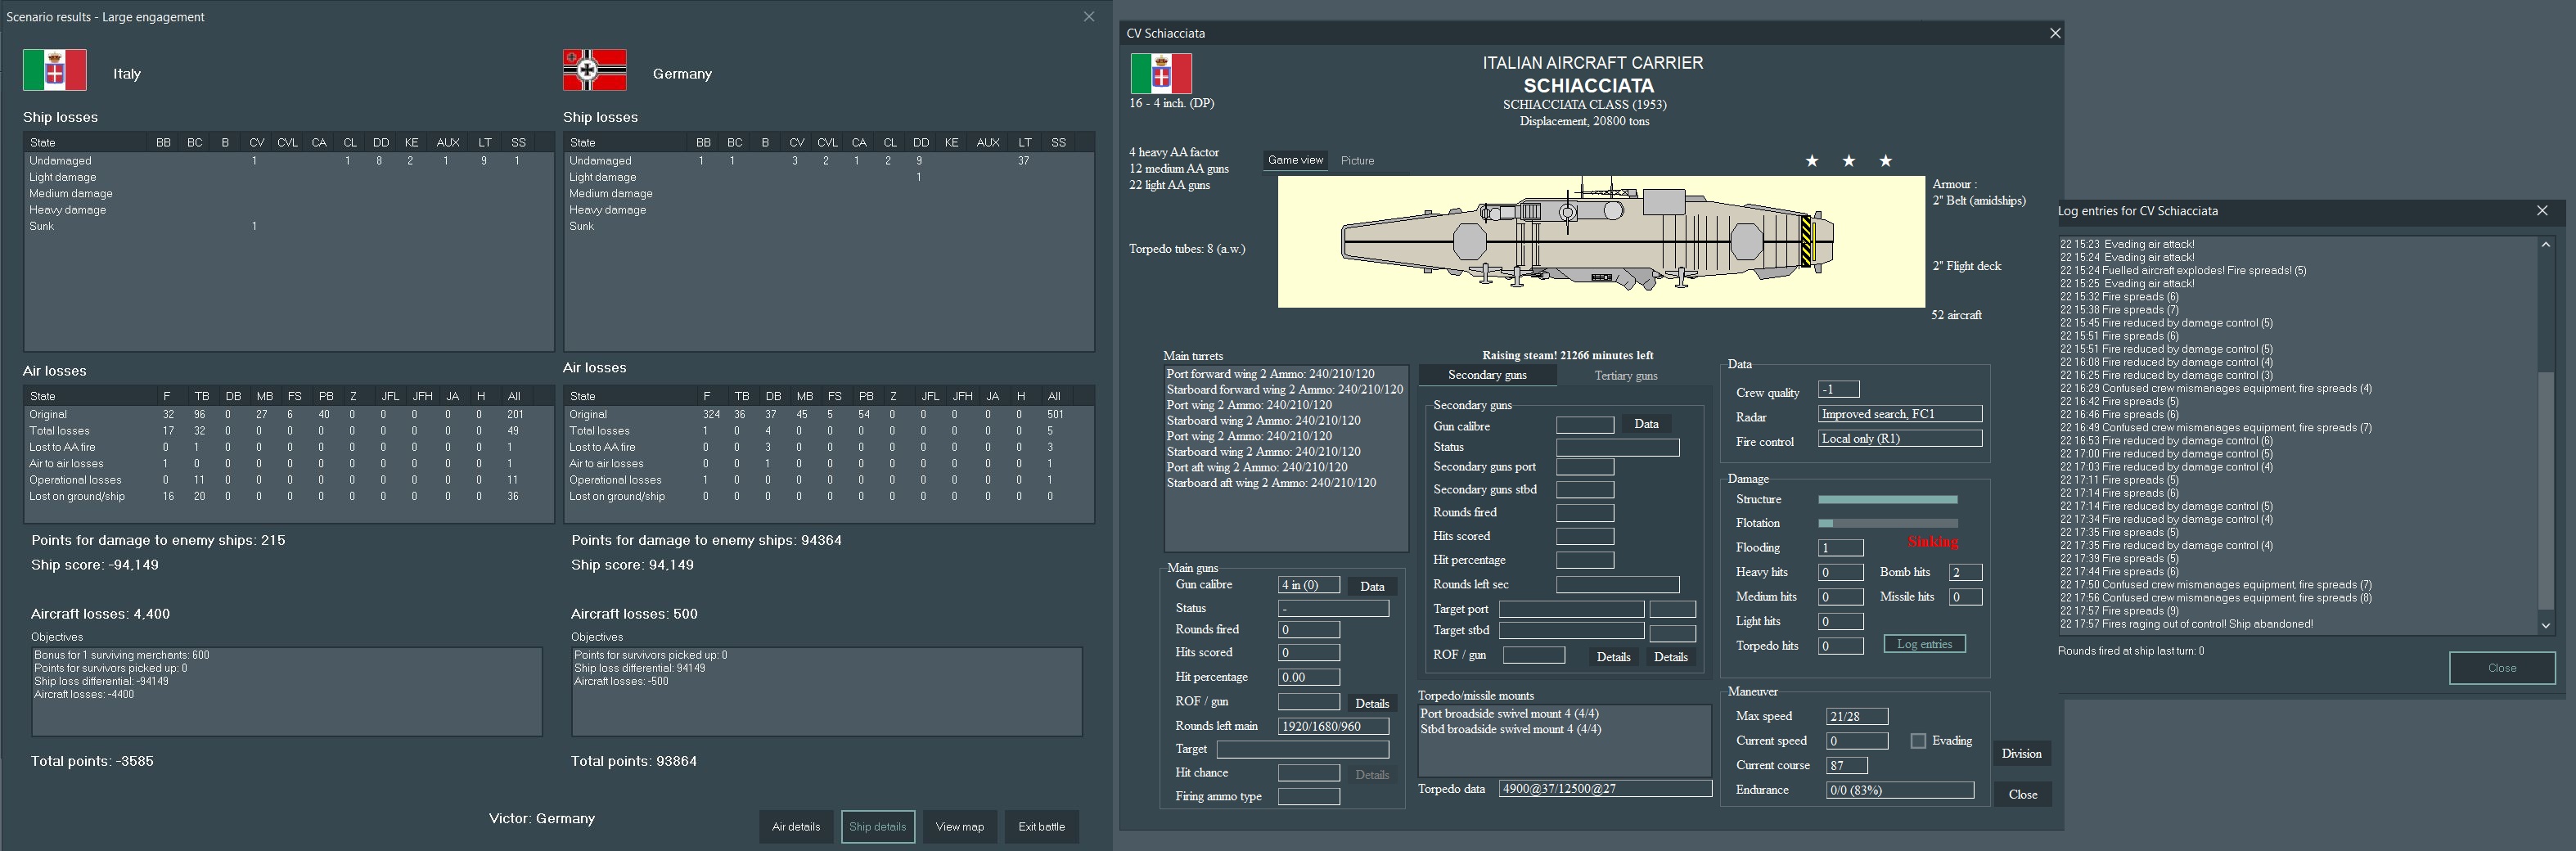Image resolution: width=2576 pixels, height=851 pixels.
Task: Exit battle from scenario results
Action: (1041, 826)
